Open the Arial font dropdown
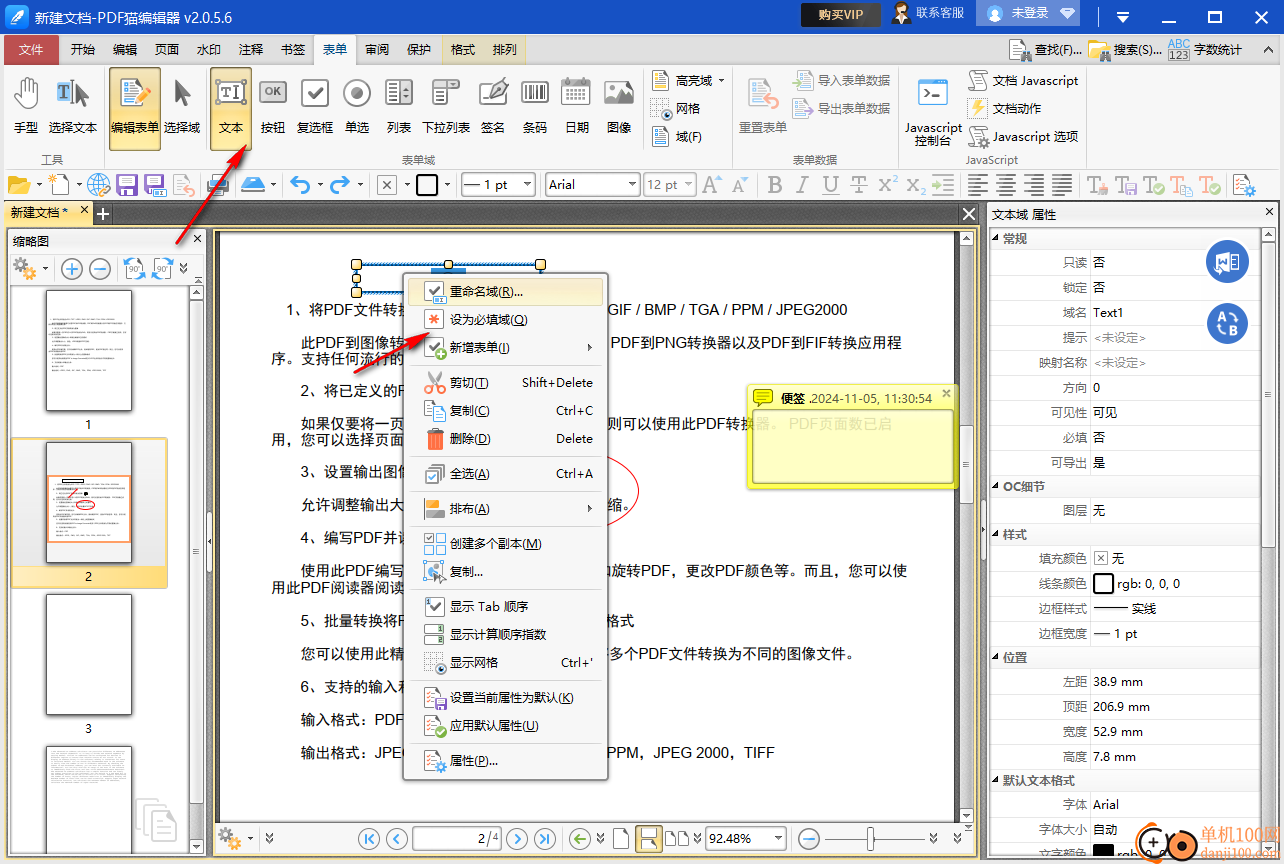1284x864 pixels. click(x=633, y=185)
